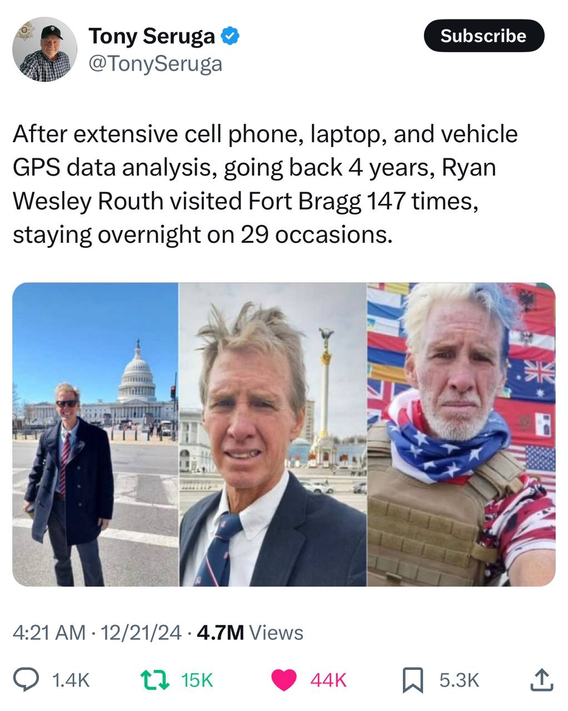Click the green repost arrows icon
This screenshot has width=568, height=711.
pos(155,681)
